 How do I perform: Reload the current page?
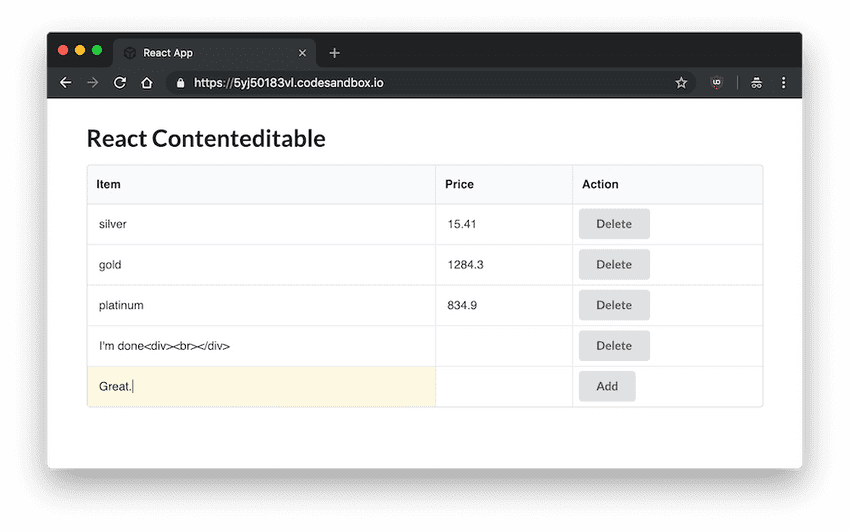pyautogui.click(x=120, y=83)
